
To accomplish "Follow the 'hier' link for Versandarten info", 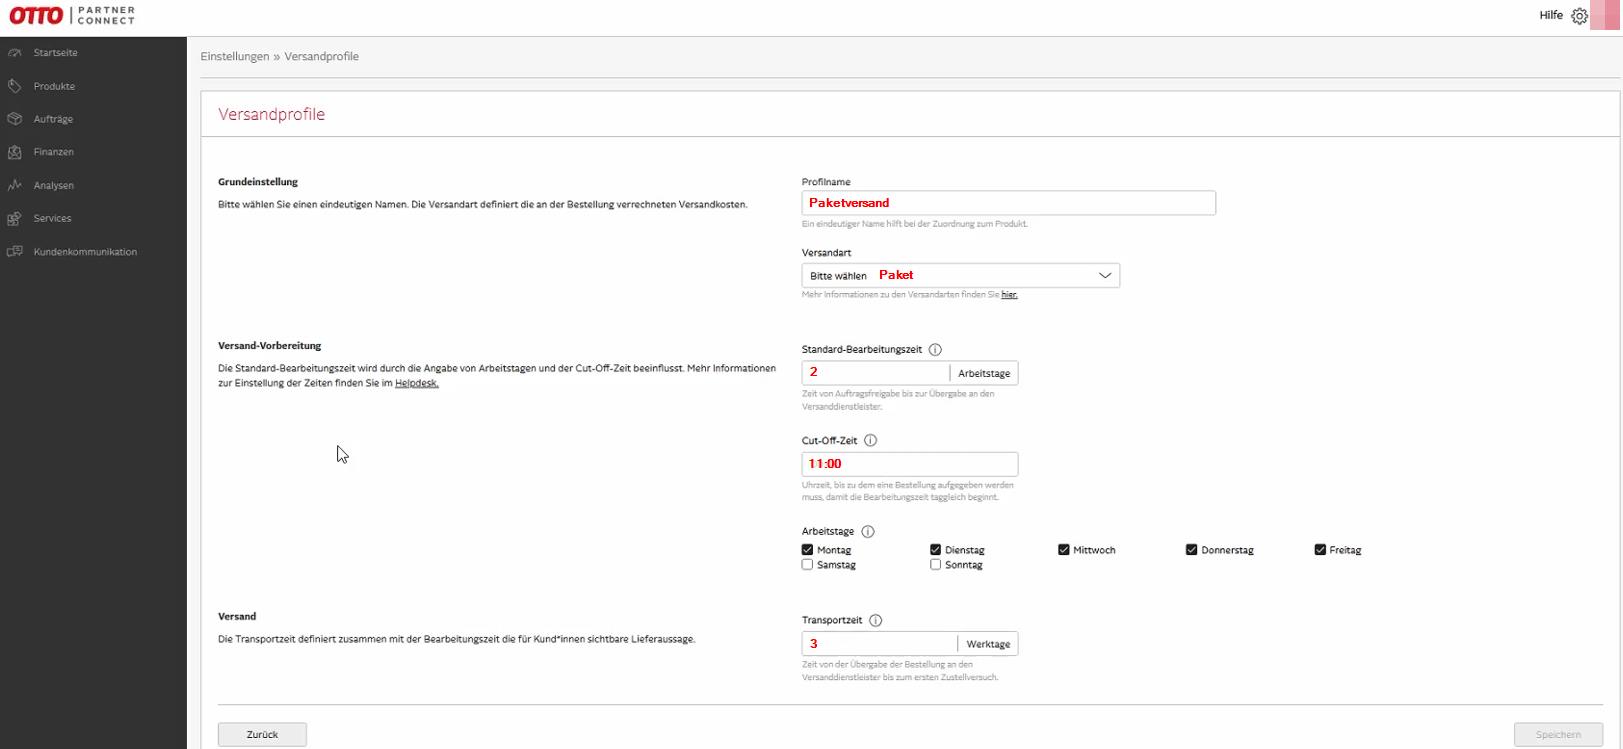I will click(x=1009, y=295).
